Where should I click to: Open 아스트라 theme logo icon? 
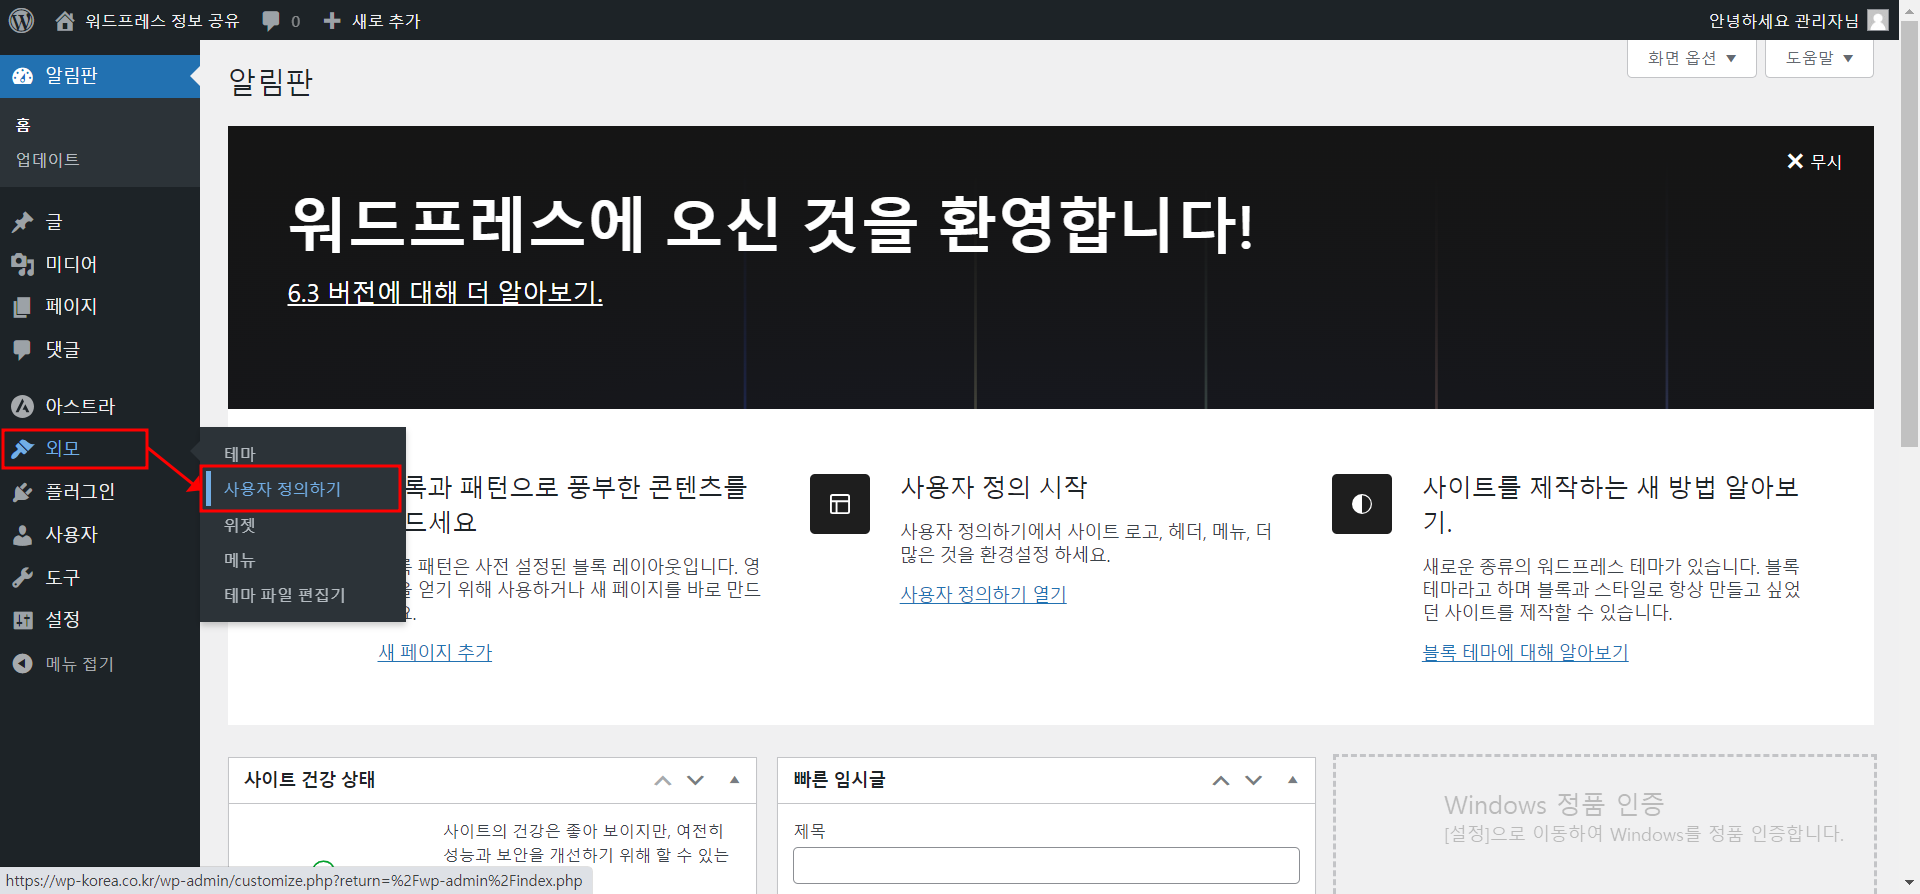(x=22, y=406)
